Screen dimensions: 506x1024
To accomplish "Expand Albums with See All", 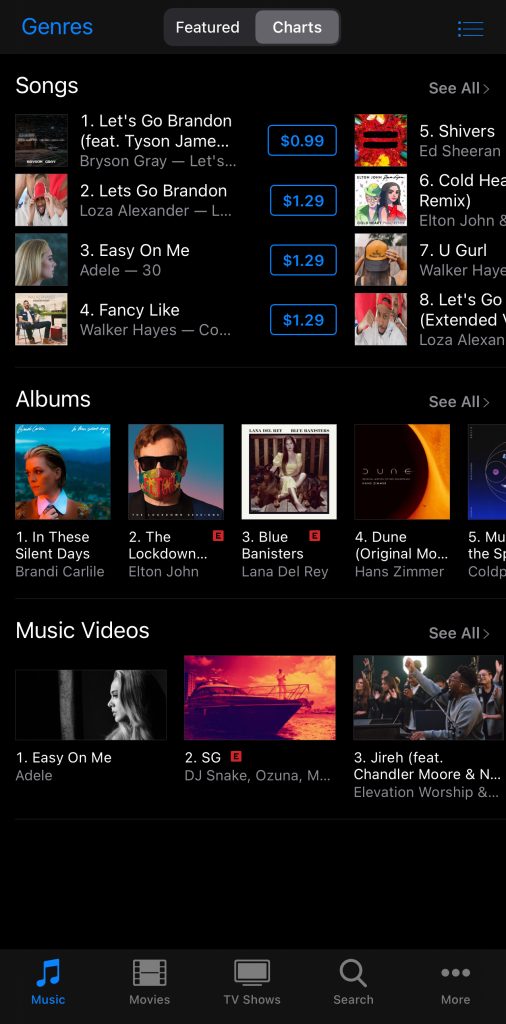I will (x=458, y=402).
